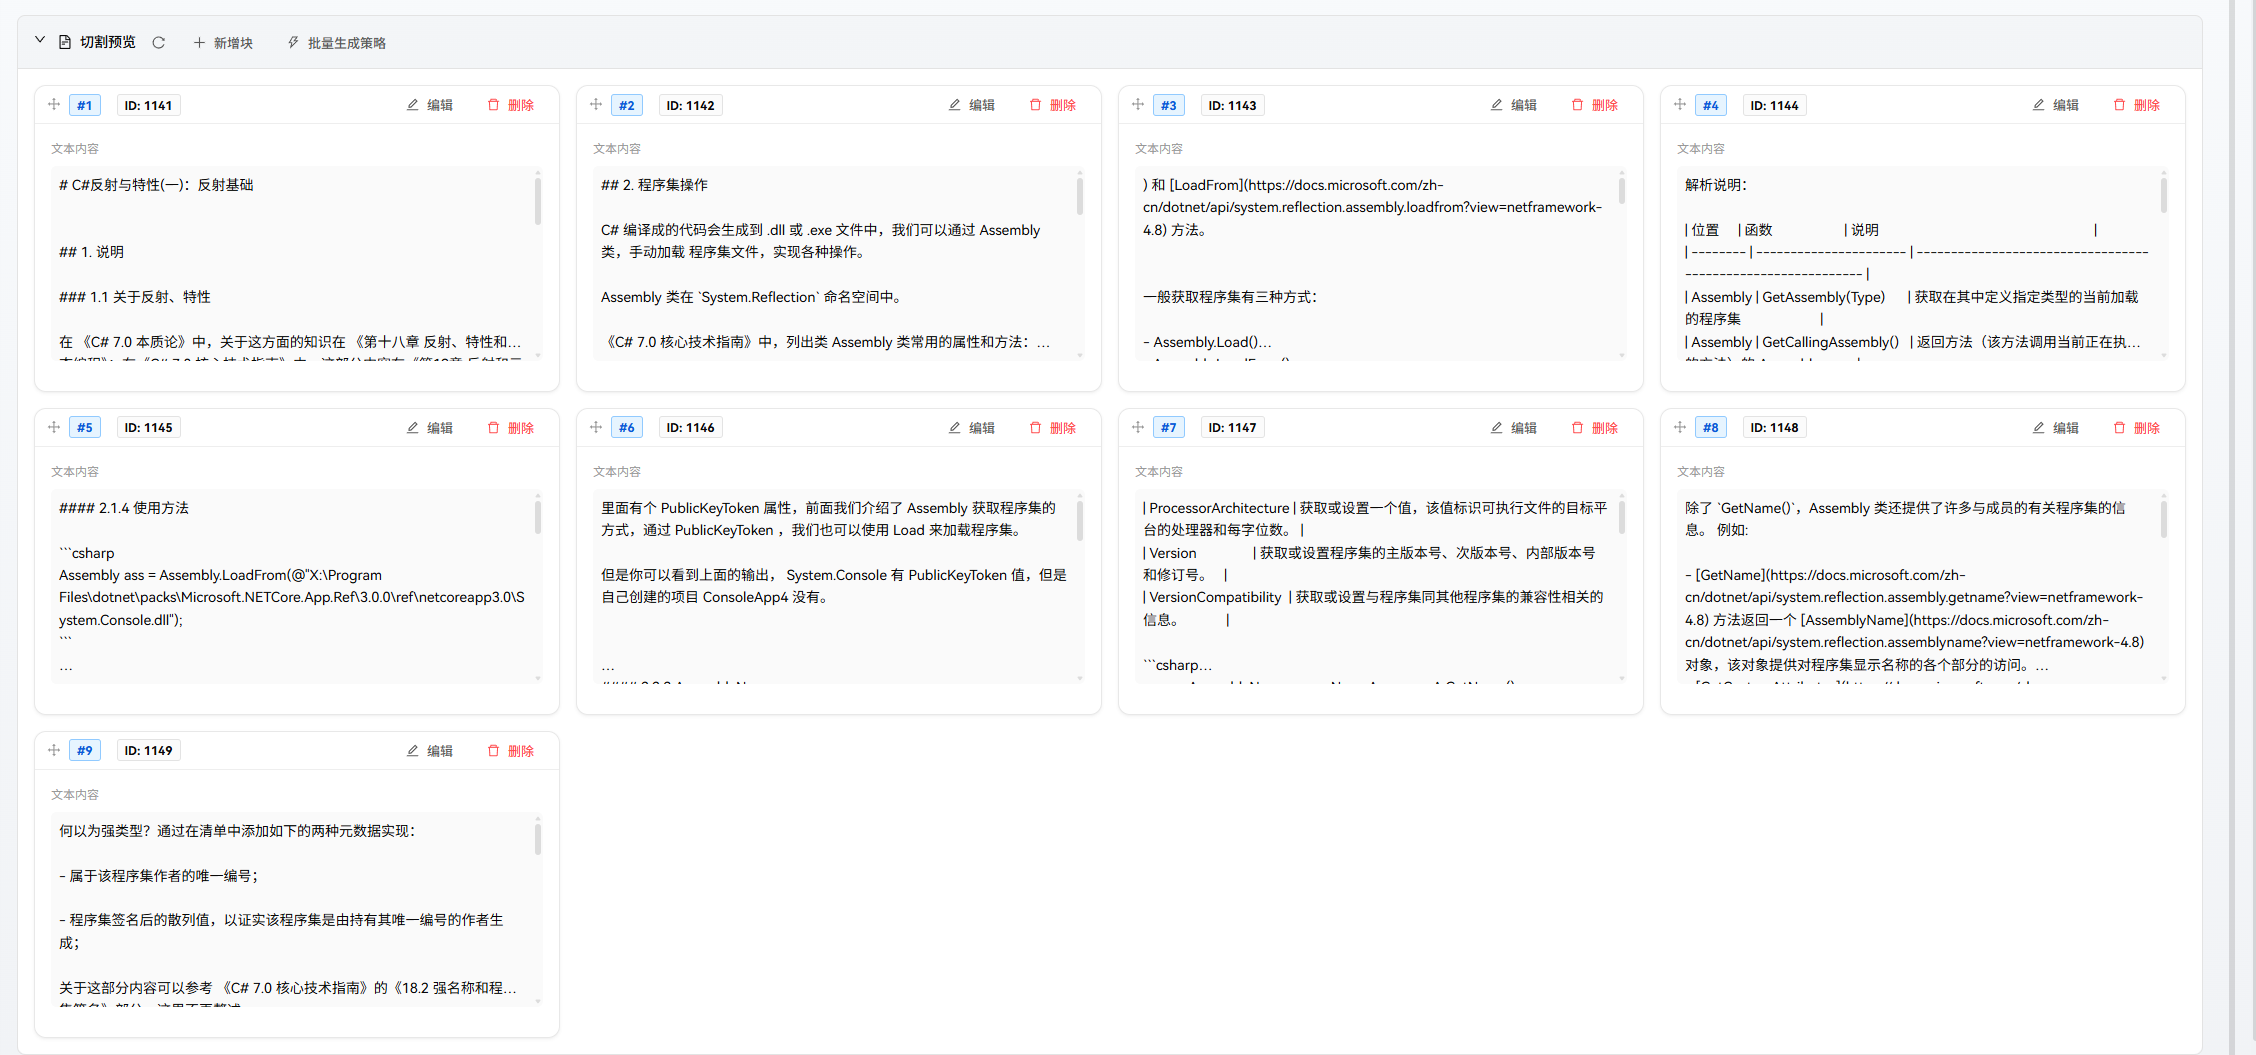2256x1055 pixels.
Task: Delete chunk ID 1145
Action: pos(511,428)
